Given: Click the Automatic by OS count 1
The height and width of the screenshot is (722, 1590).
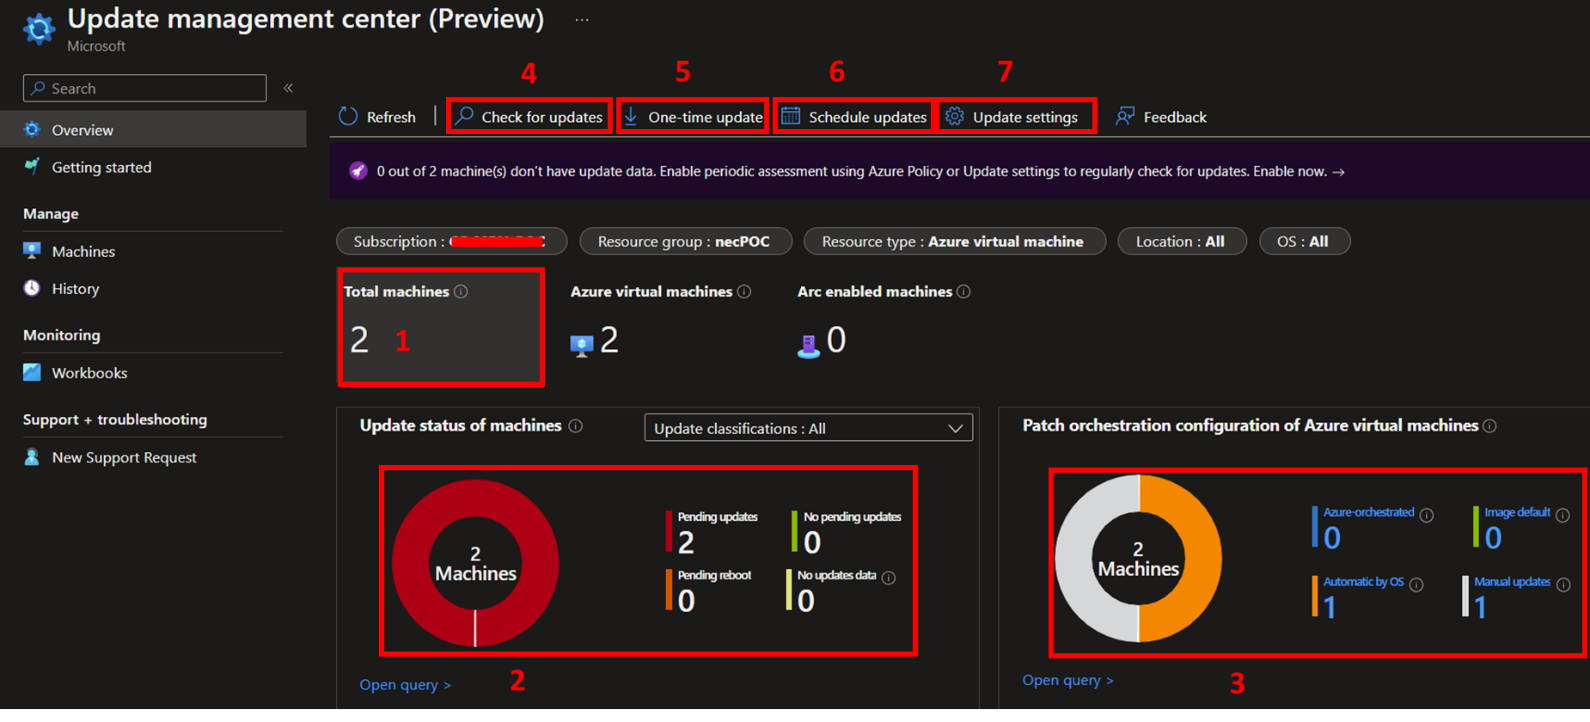Looking at the screenshot, I should (1329, 607).
